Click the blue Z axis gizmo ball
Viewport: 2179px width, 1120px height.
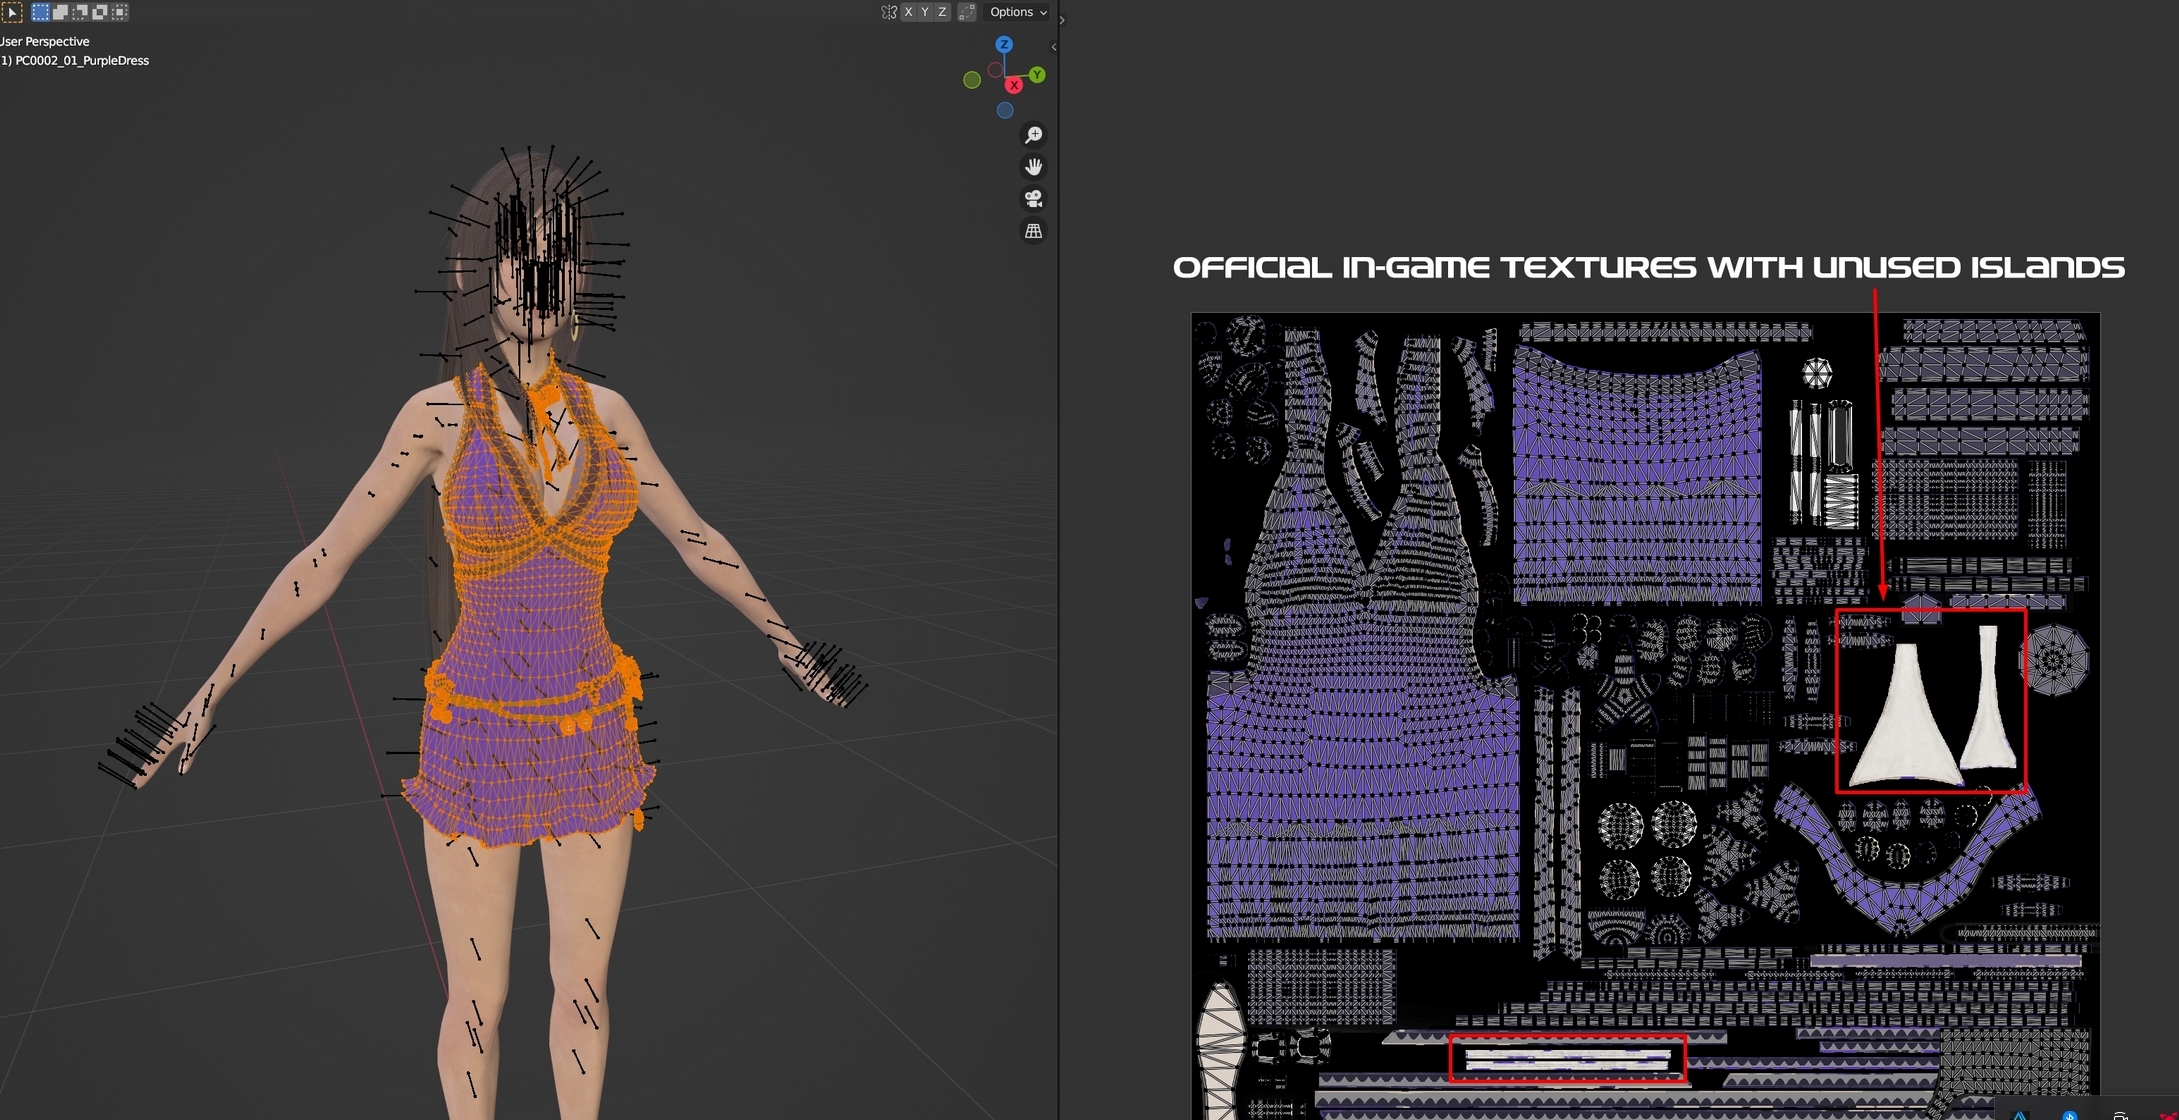point(1004,45)
